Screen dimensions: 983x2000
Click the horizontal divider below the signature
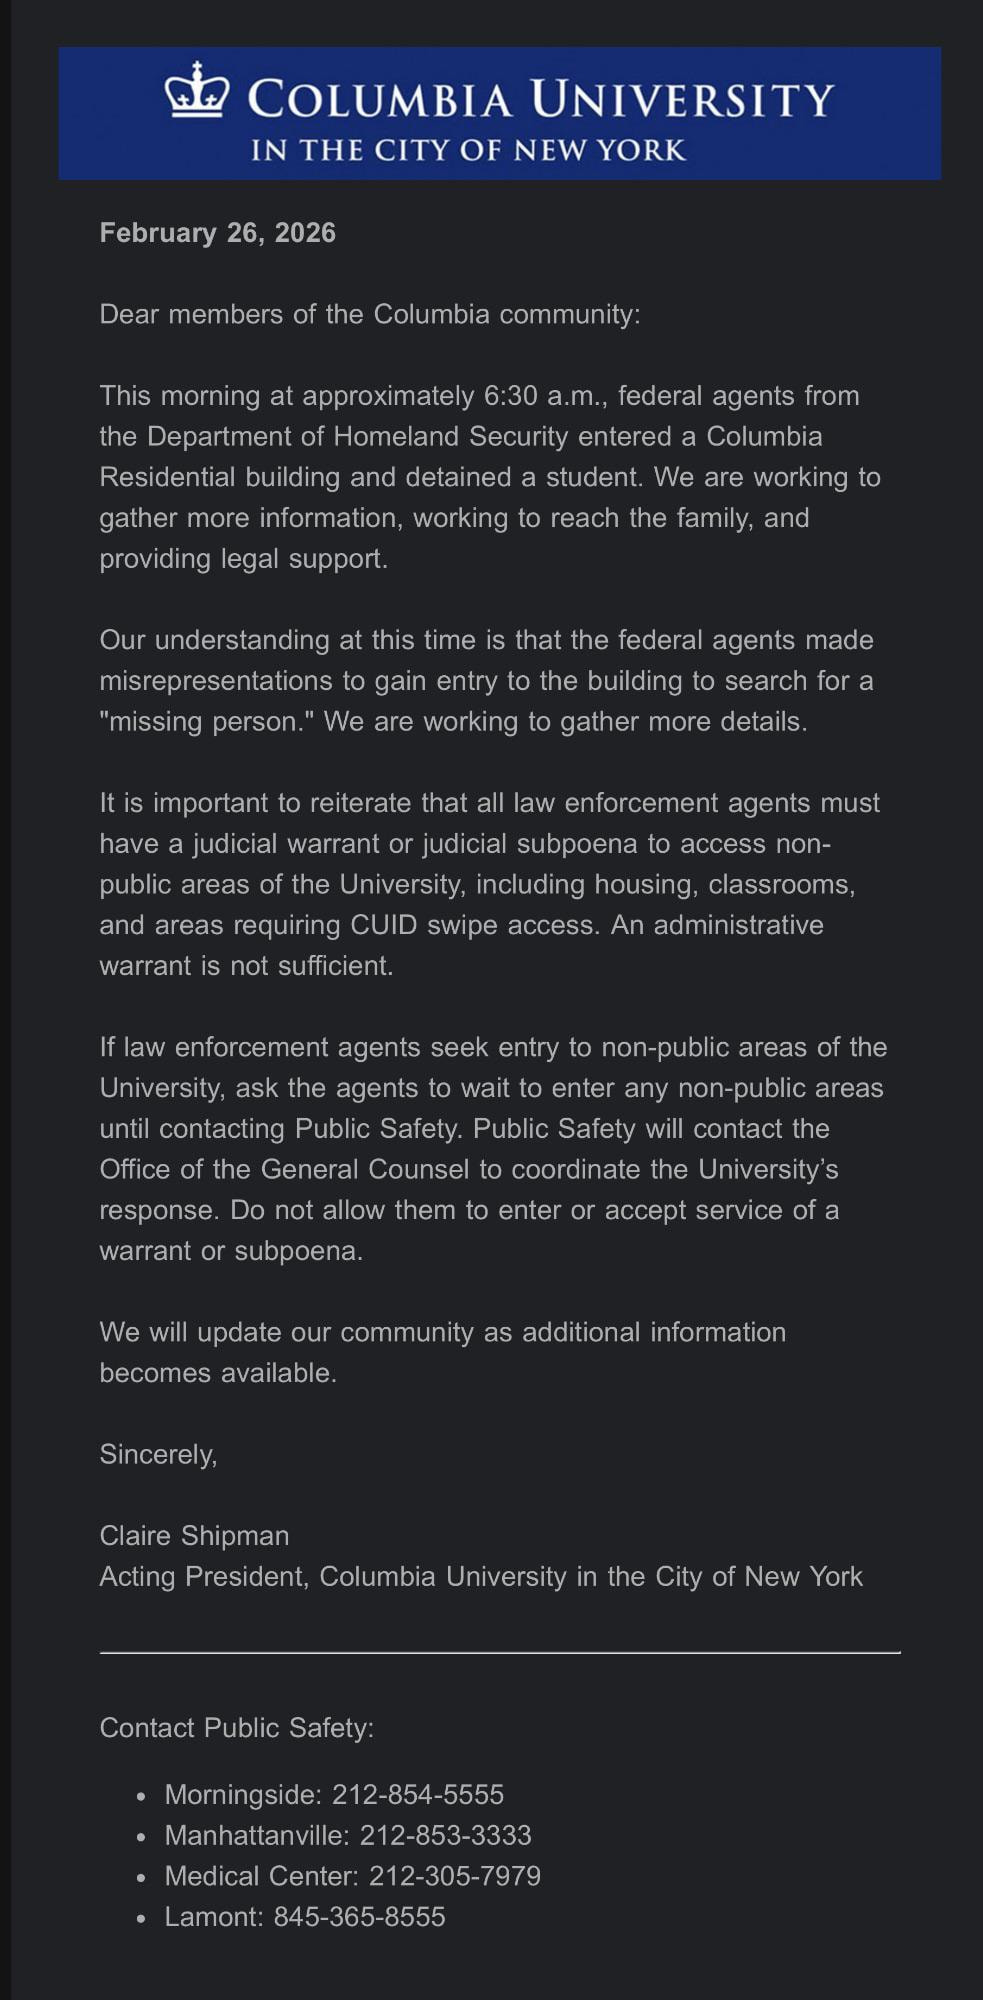coord(500,1653)
